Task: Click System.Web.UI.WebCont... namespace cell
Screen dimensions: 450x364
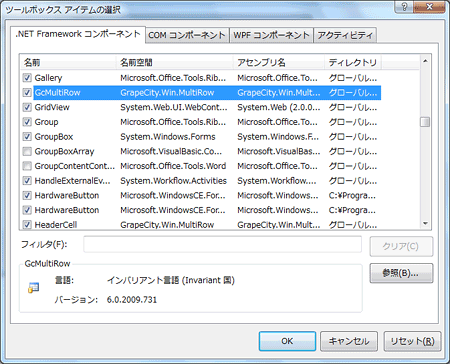Action: pos(174,107)
